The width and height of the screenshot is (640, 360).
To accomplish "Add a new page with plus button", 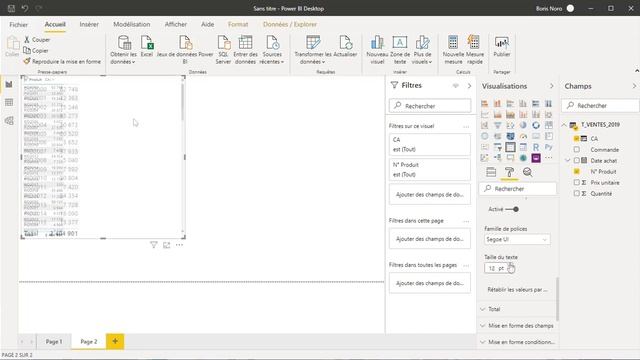I will click(x=115, y=341).
